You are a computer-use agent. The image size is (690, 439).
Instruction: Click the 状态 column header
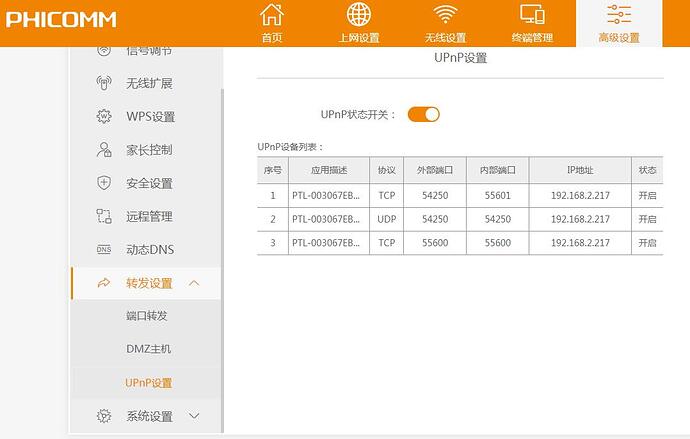point(647,170)
